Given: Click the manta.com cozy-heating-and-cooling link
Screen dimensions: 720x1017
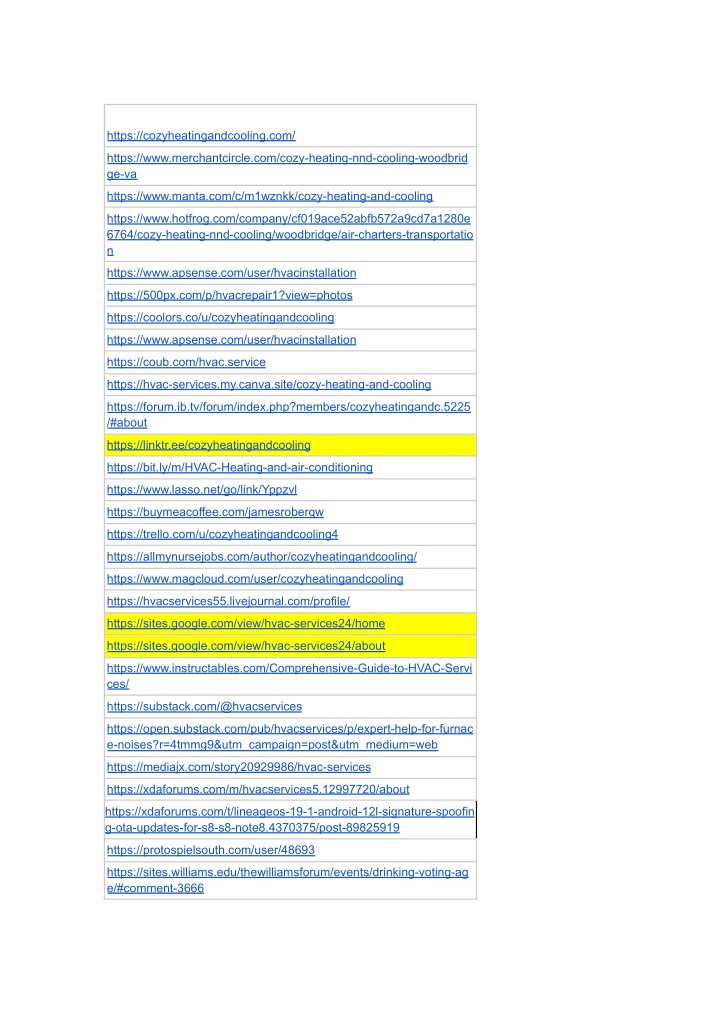Looking at the screenshot, I should [x=270, y=197].
